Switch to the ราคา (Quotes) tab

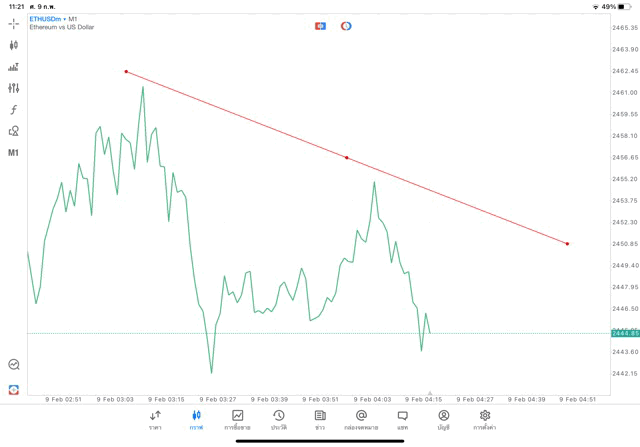155,420
